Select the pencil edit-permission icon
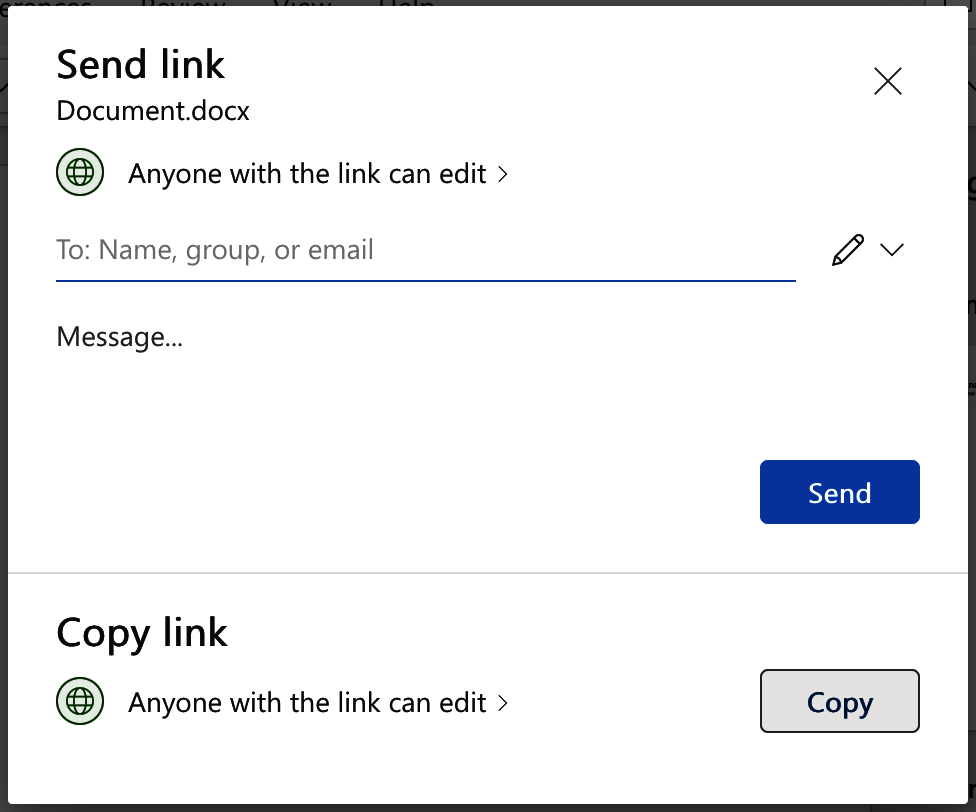This screenshot has width=976, height=812. (847, 249)
